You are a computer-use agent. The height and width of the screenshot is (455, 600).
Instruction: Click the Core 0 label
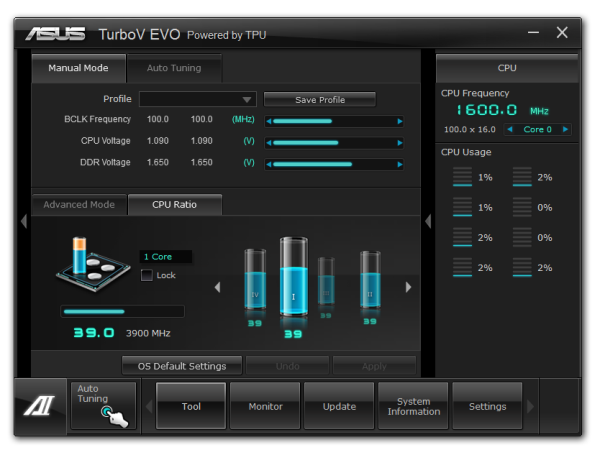click(537, 129)
